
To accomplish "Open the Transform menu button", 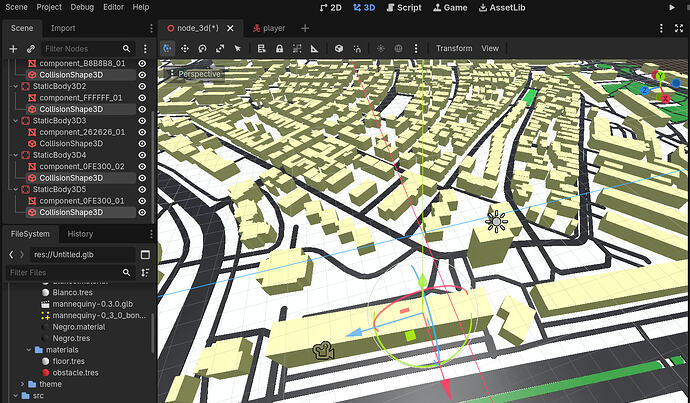I will 453,48.
